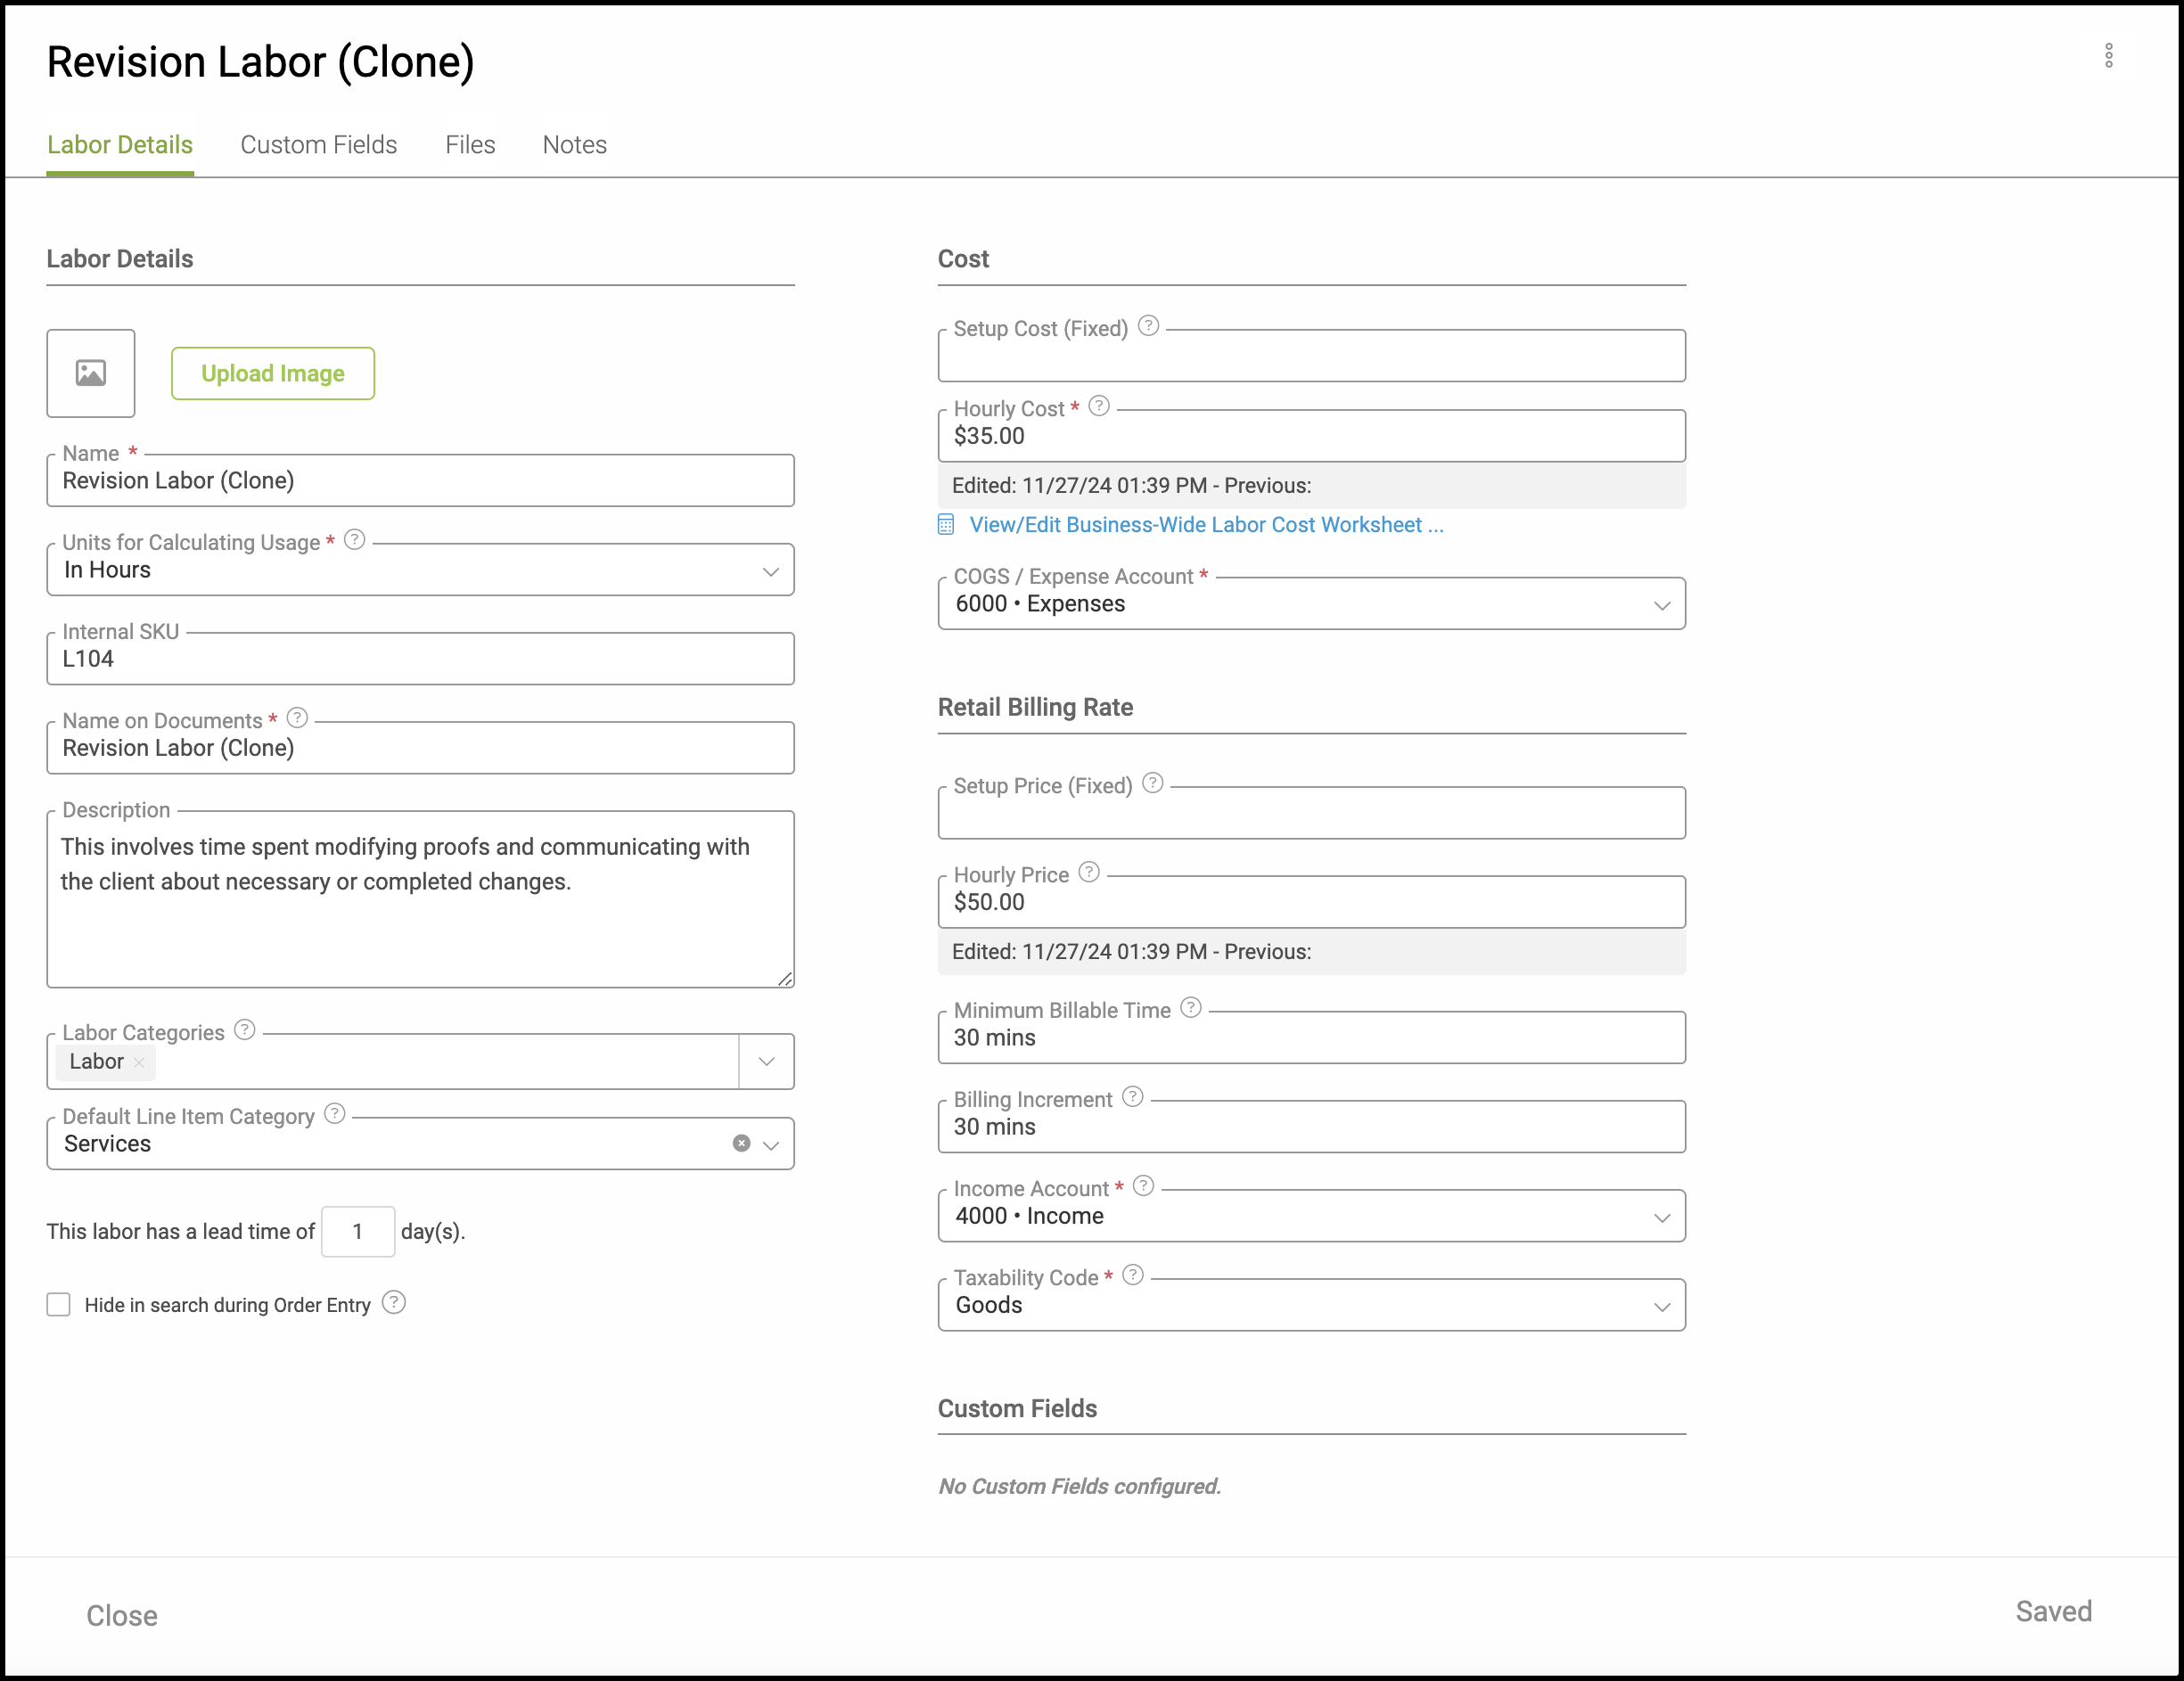Screen dimensions: 2184x1681
Task: Click help icon next to Minimum Billable Time
Action: [x=1190, y=1008]
